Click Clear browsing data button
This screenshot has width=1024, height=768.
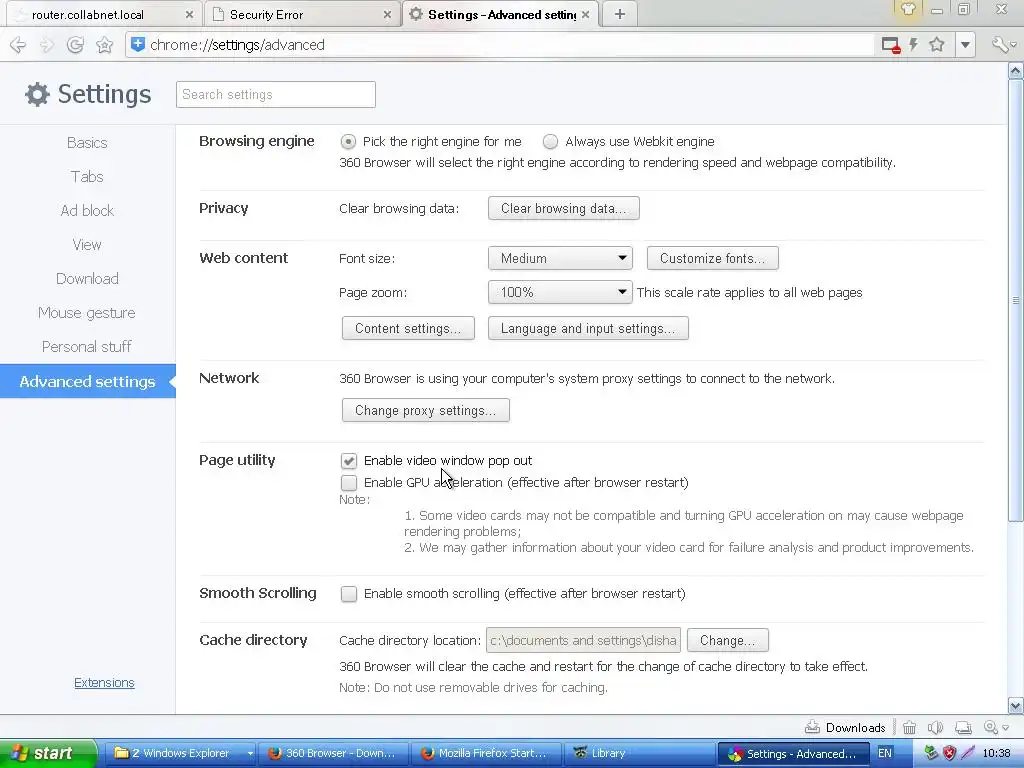[x=564, y=208]
